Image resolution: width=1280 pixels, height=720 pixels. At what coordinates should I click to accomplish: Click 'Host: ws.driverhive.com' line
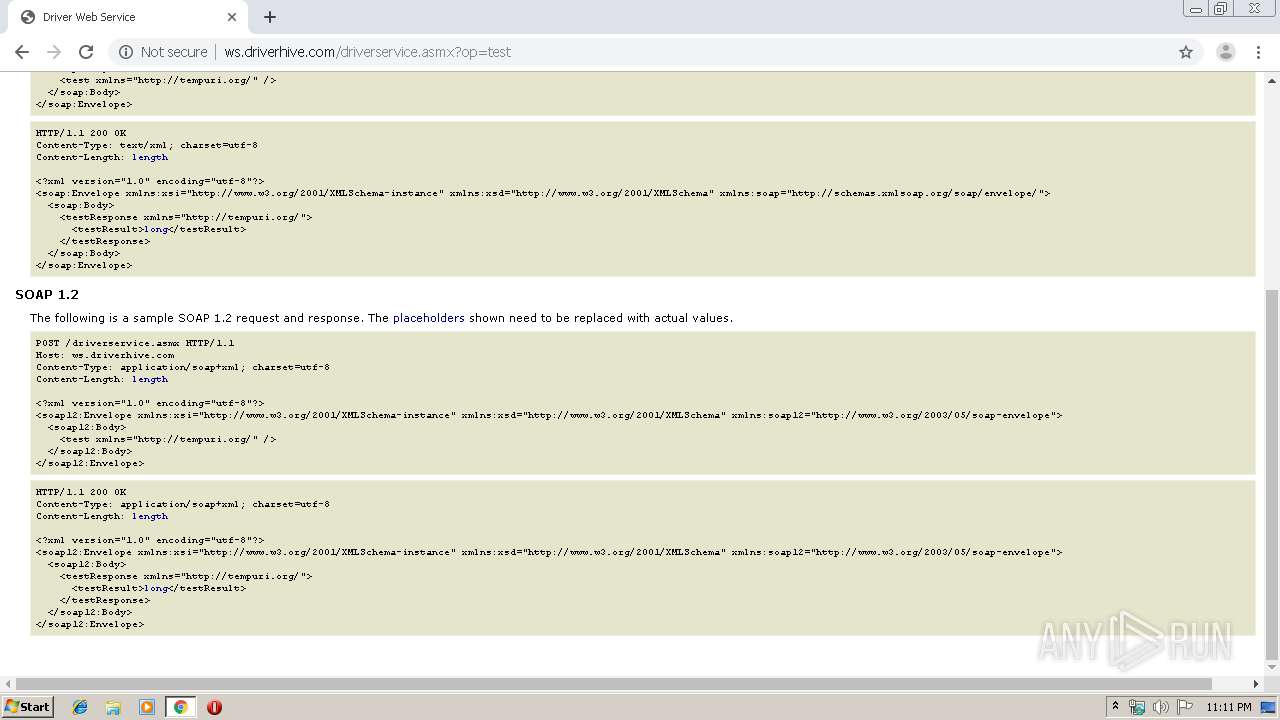tap(105, 355)
